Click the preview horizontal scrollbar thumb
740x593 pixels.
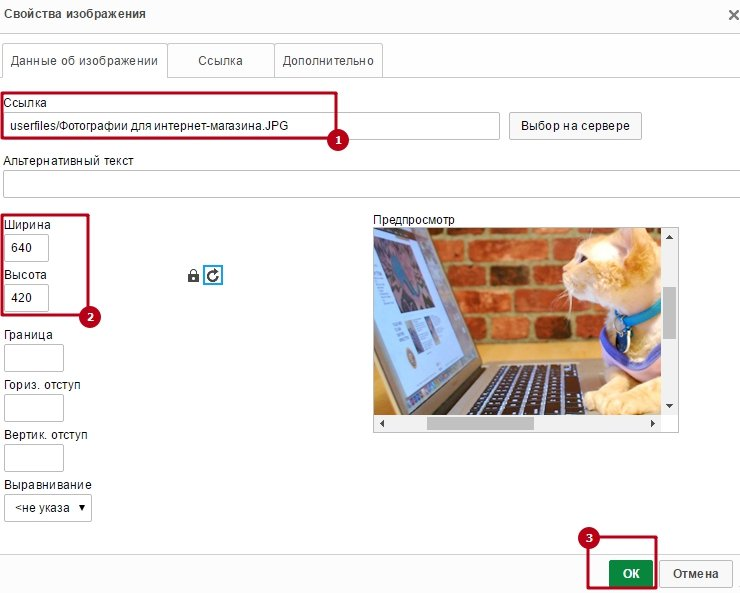point(480,424)
